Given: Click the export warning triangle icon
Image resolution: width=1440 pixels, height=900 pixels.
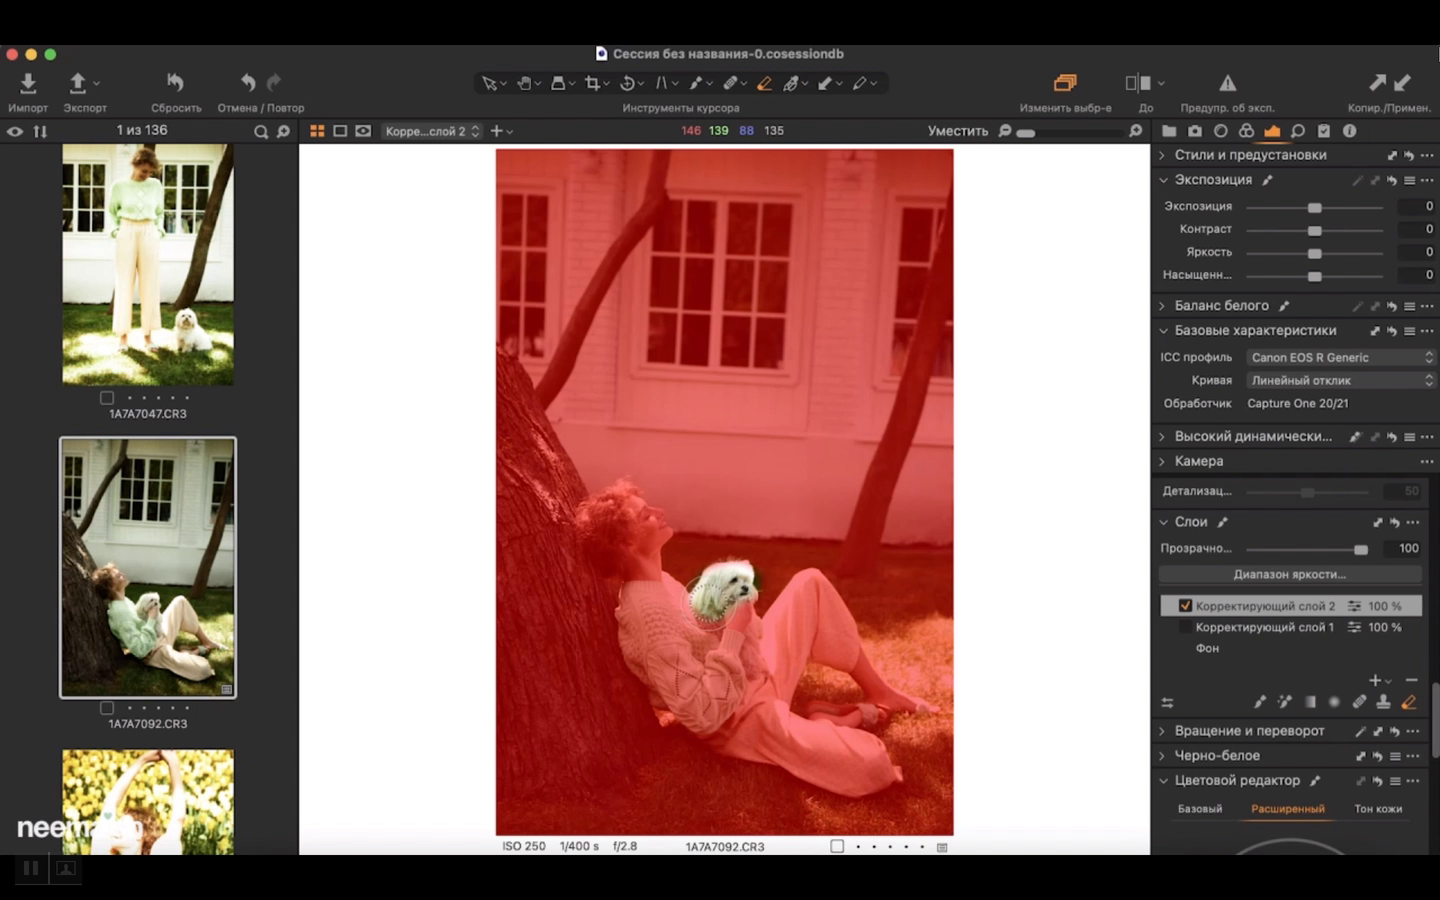Looking at the screenshot, I should (x=1227, y=83).
